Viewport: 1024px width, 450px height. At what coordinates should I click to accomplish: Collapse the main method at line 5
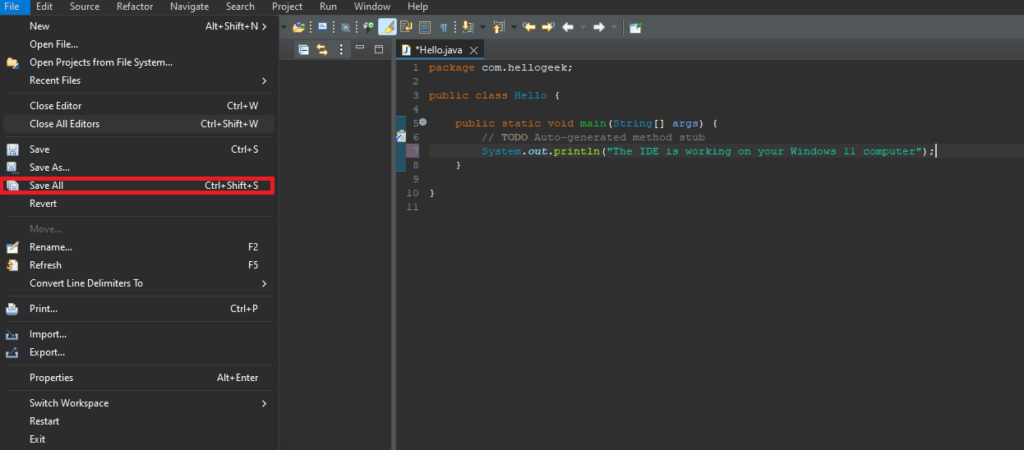coord(423,123)
